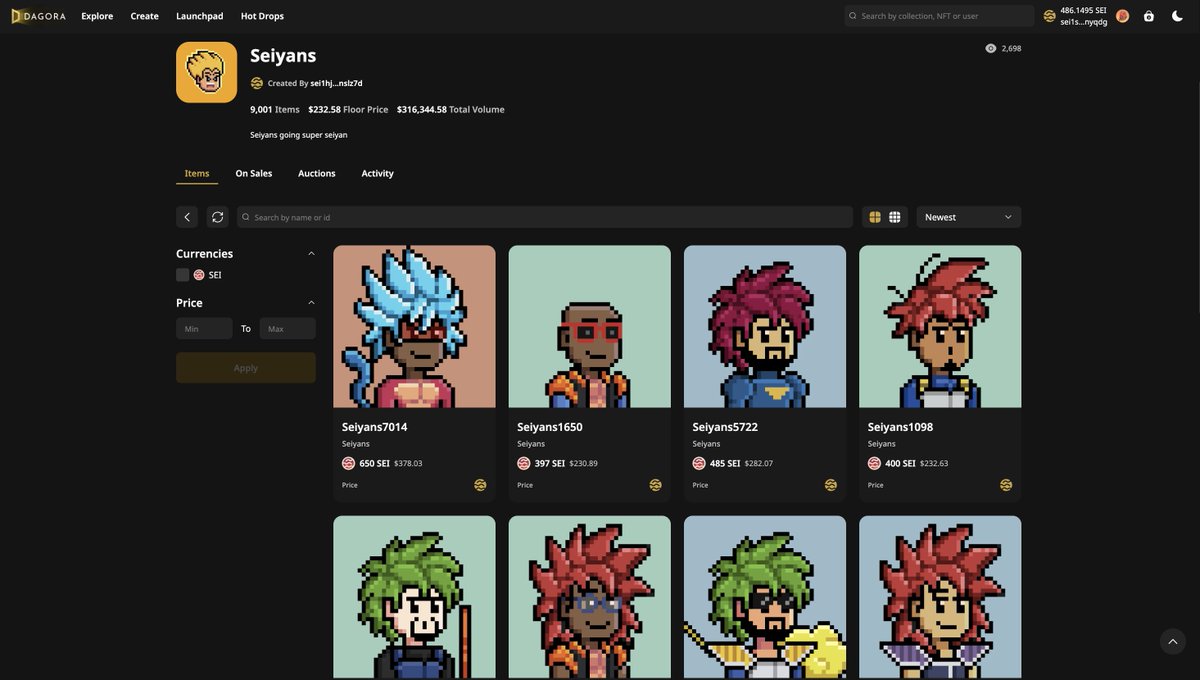This screenshot has height=680, width=1200.
Task: Click the SEI coin icon beside 400 SEI
Action: coord(875,464)
